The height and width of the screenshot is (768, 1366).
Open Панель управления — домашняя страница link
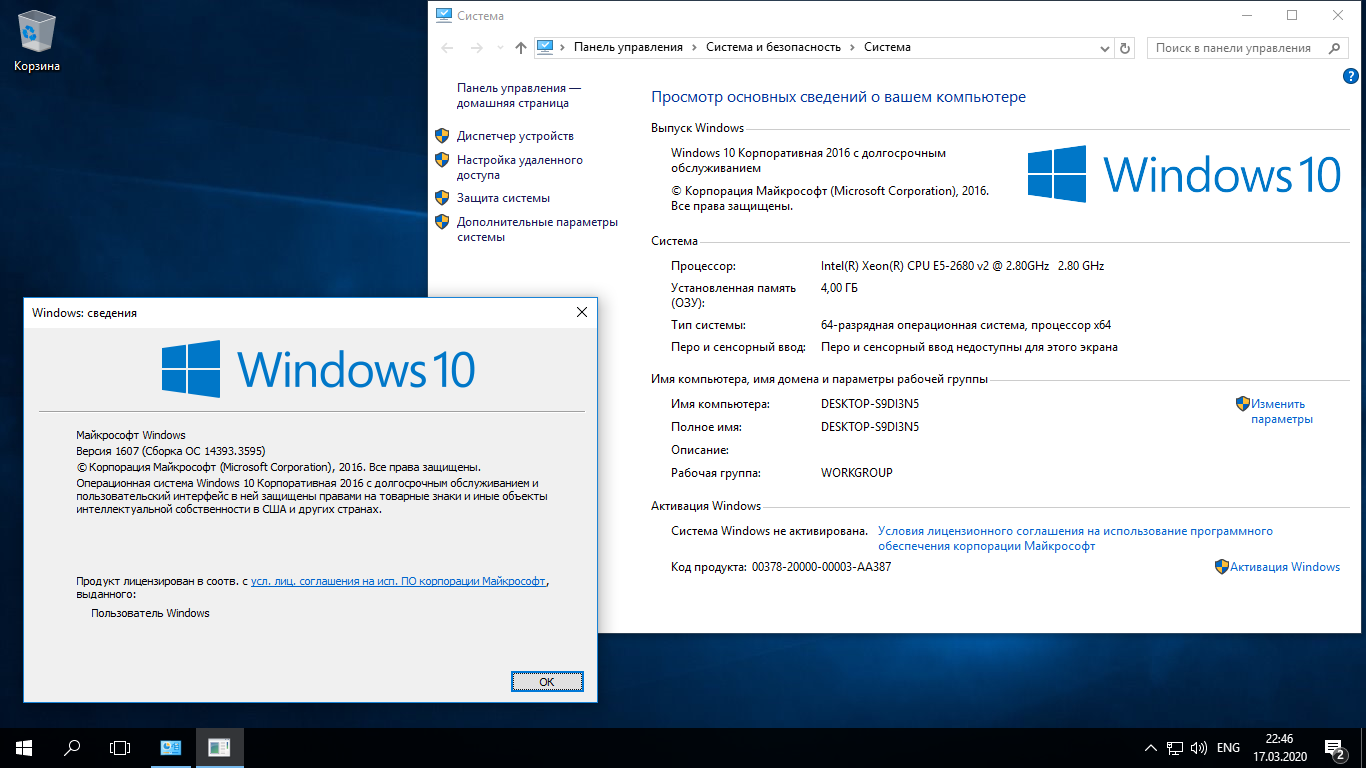click(518, 95)
